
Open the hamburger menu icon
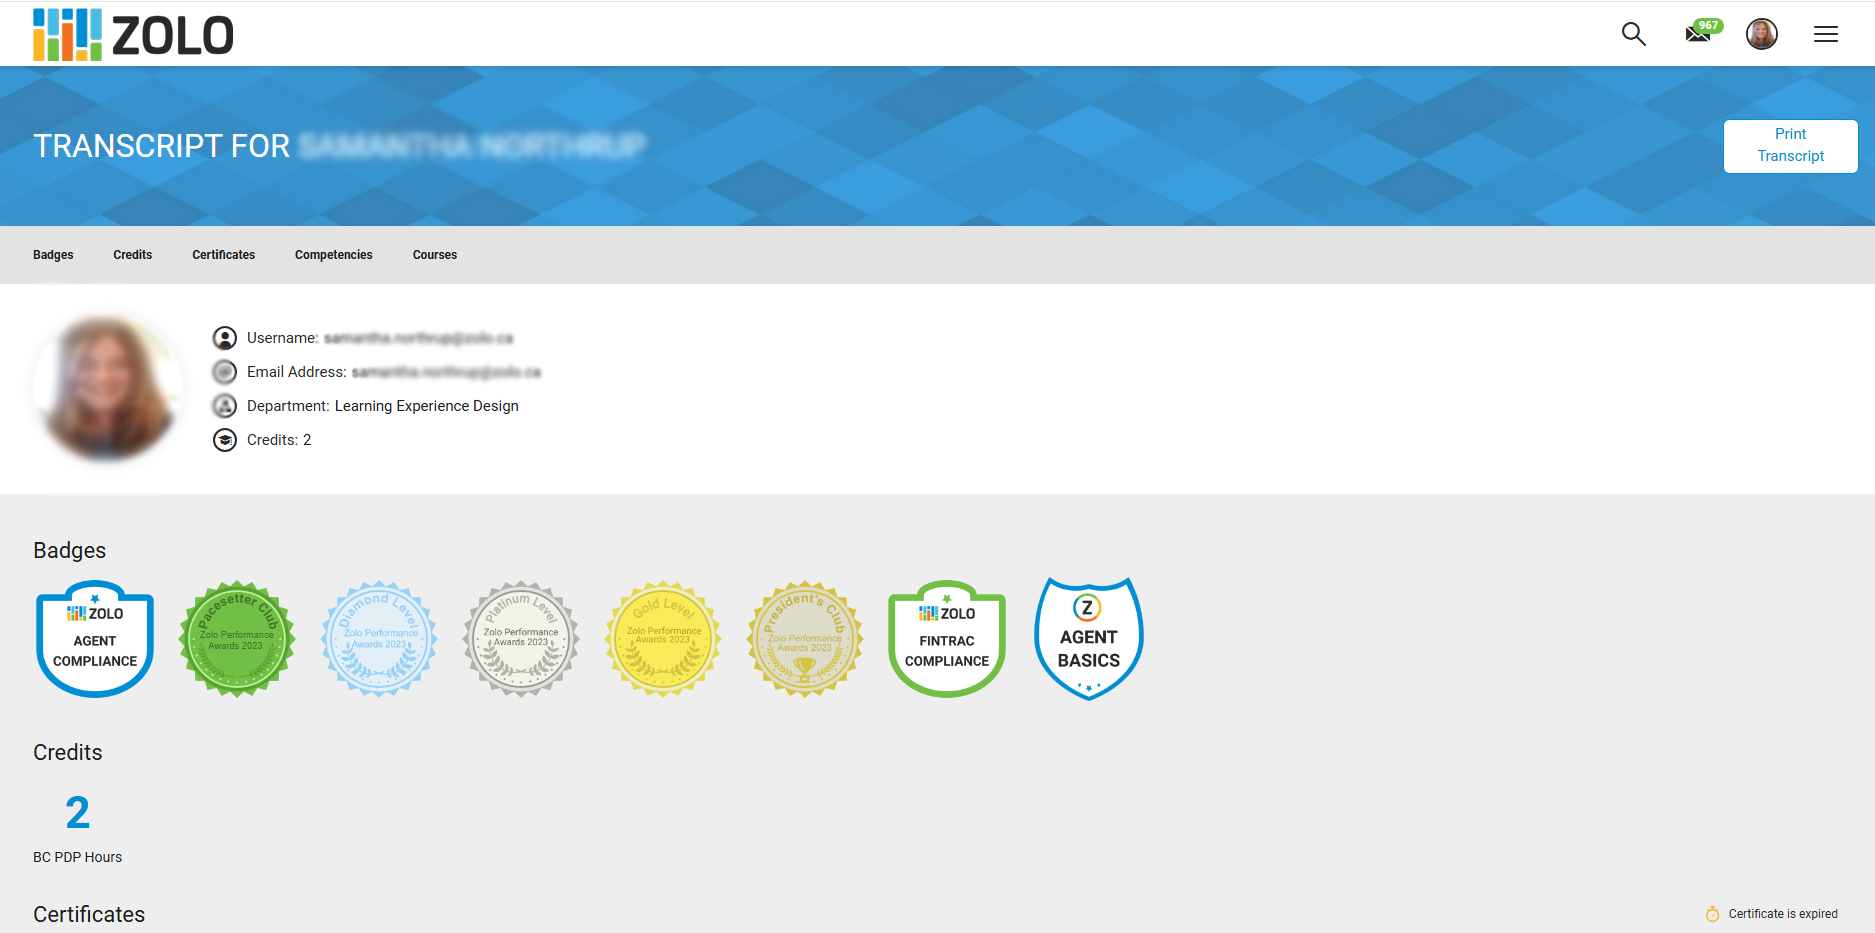pos(1826,34)
